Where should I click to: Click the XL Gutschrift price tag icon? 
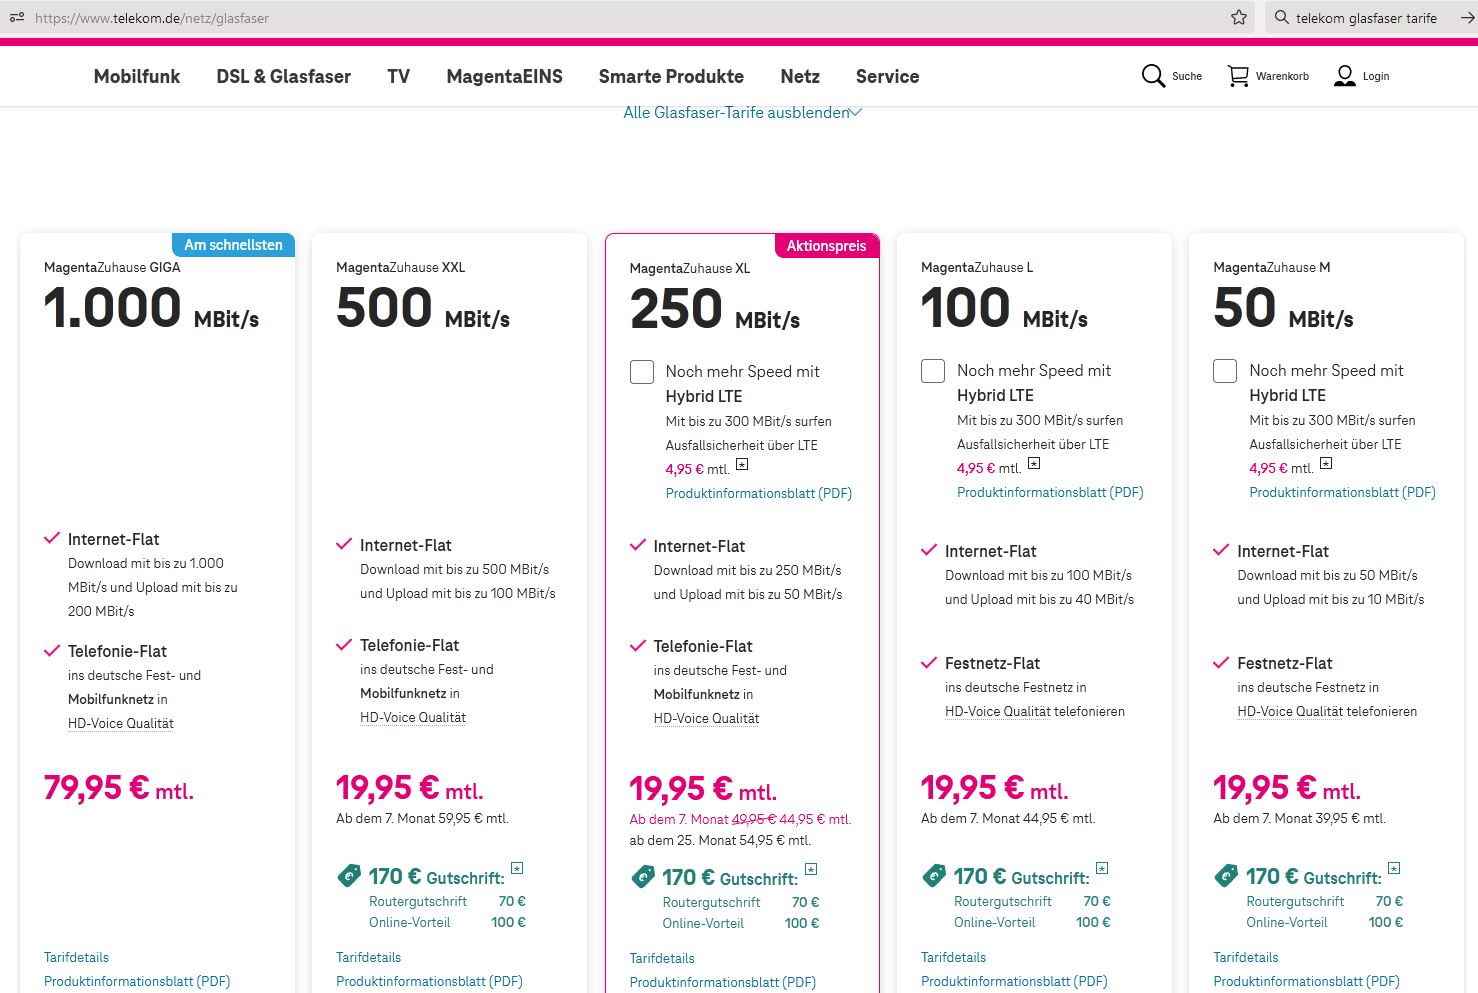(642, 877)
